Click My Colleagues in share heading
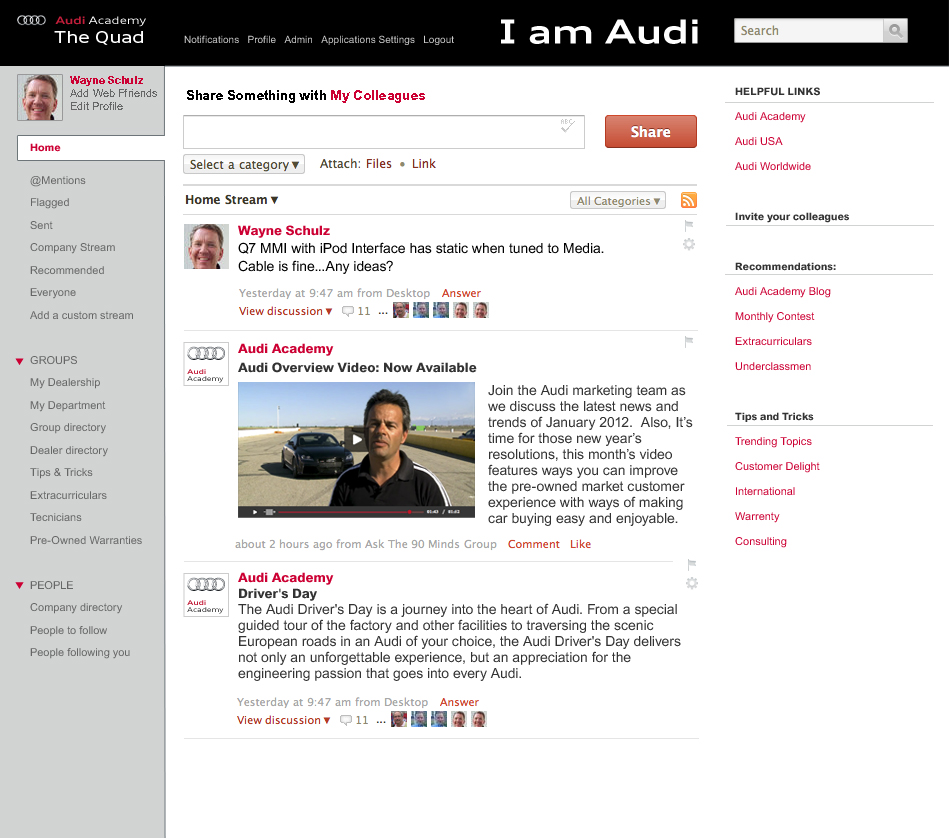949x838 pixels. pos(378,96)
